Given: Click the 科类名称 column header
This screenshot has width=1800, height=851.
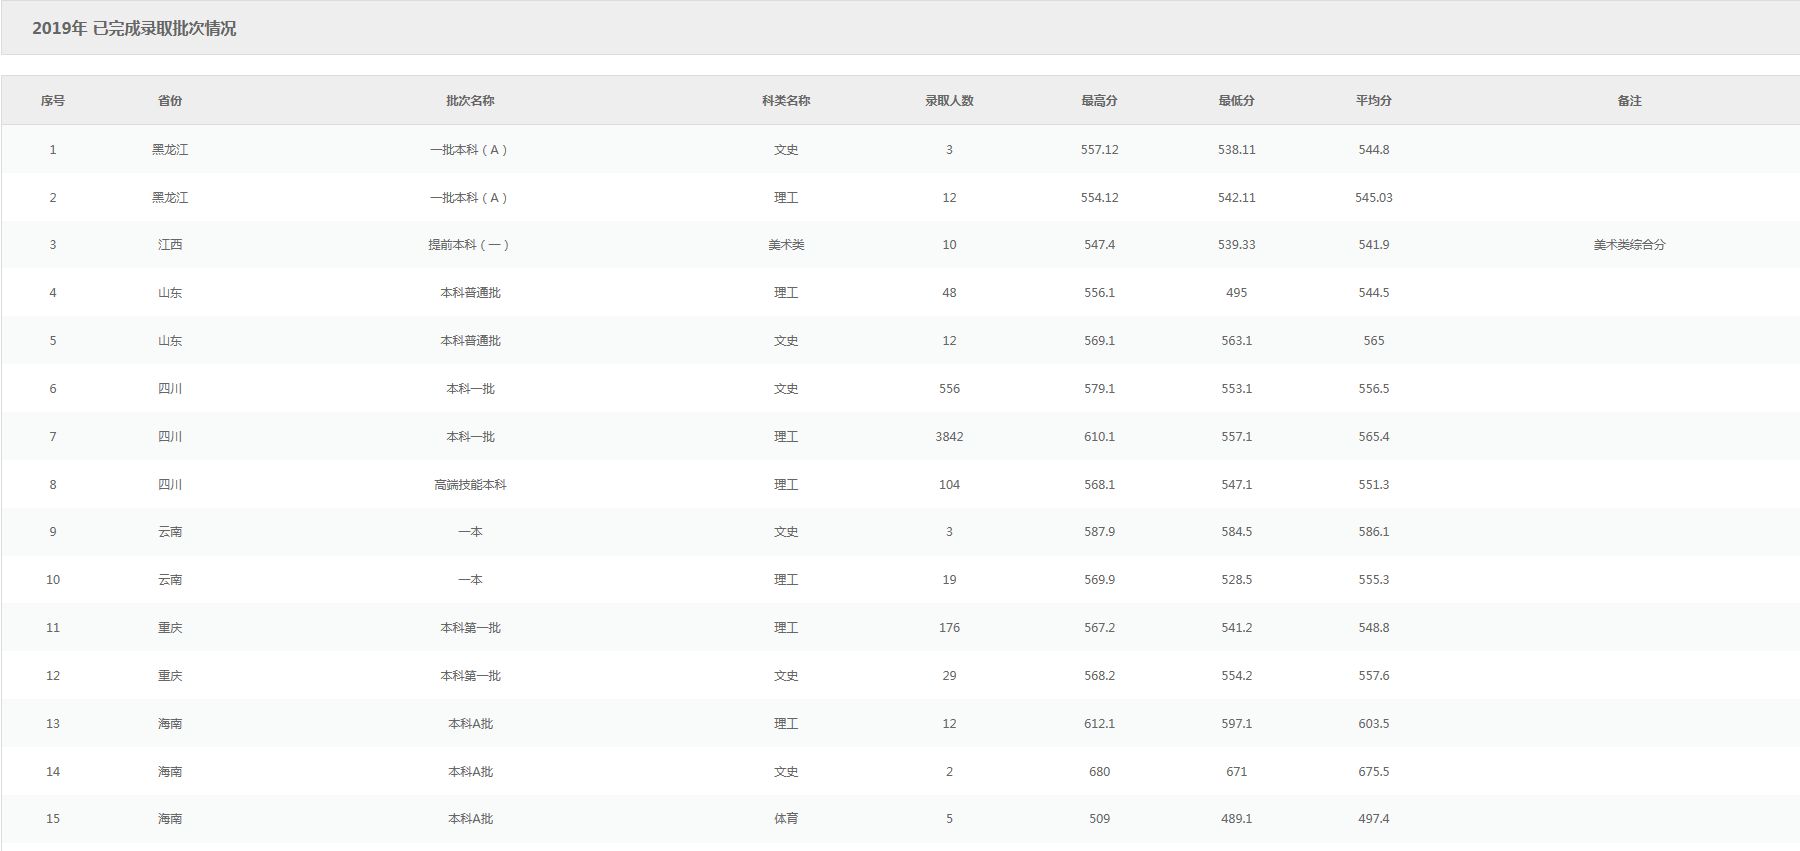Looking at the screenshot, I should 786,101.
